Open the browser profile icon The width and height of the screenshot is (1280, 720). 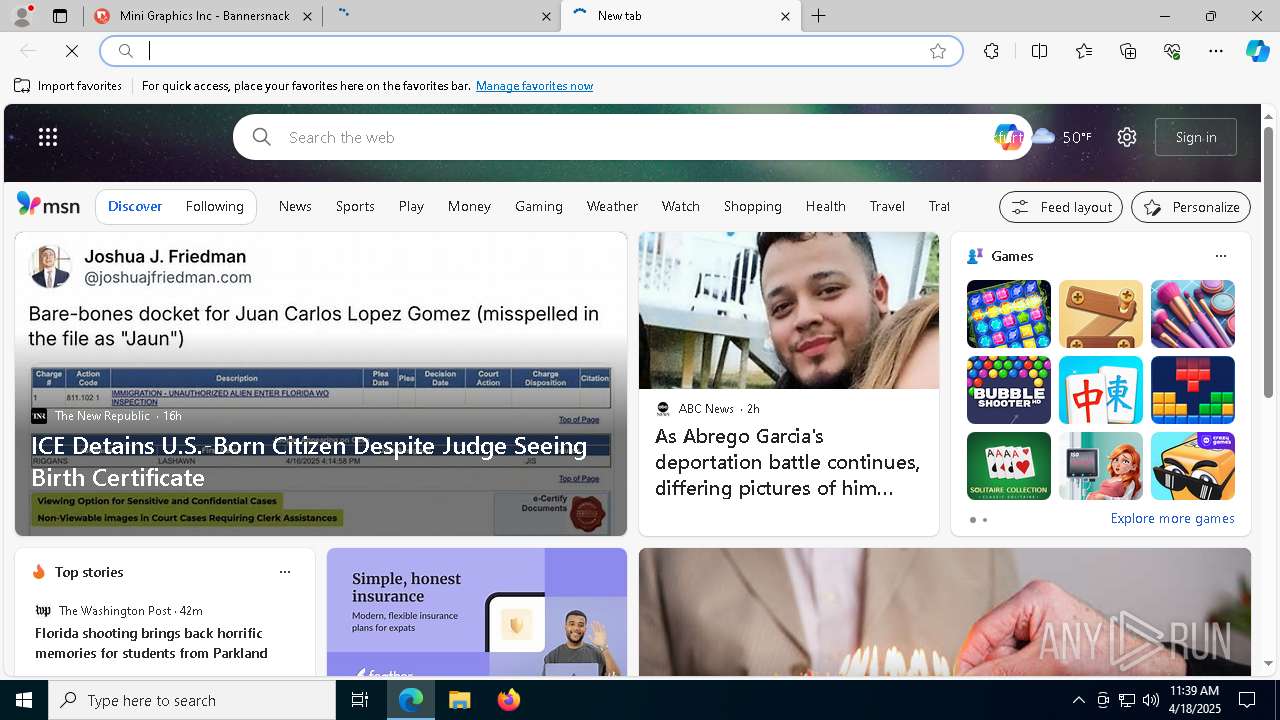point(22,16)
